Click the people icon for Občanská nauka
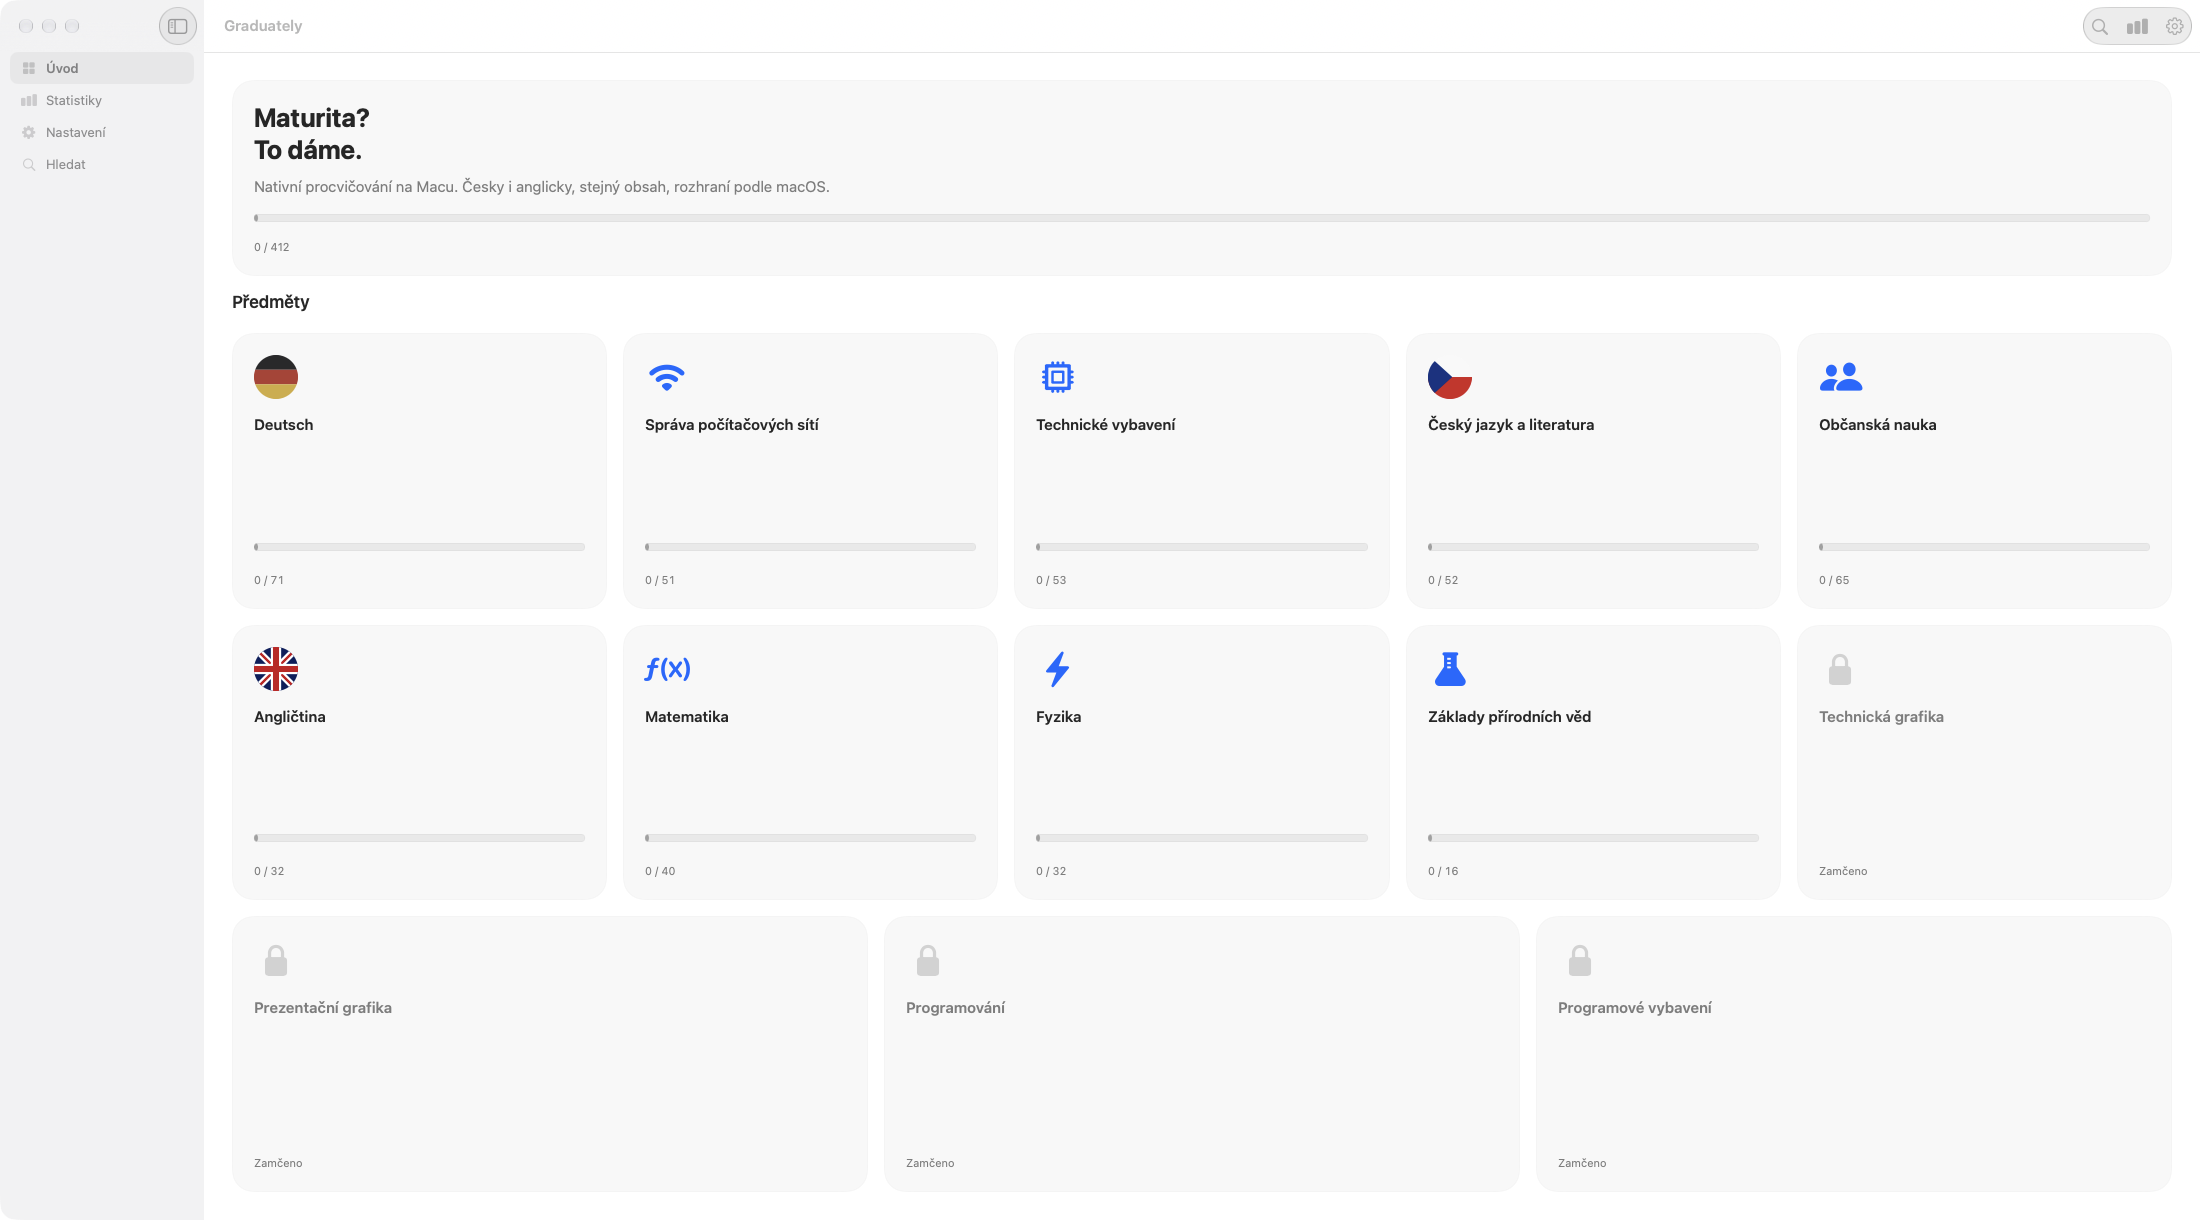 pos(1841,377)
